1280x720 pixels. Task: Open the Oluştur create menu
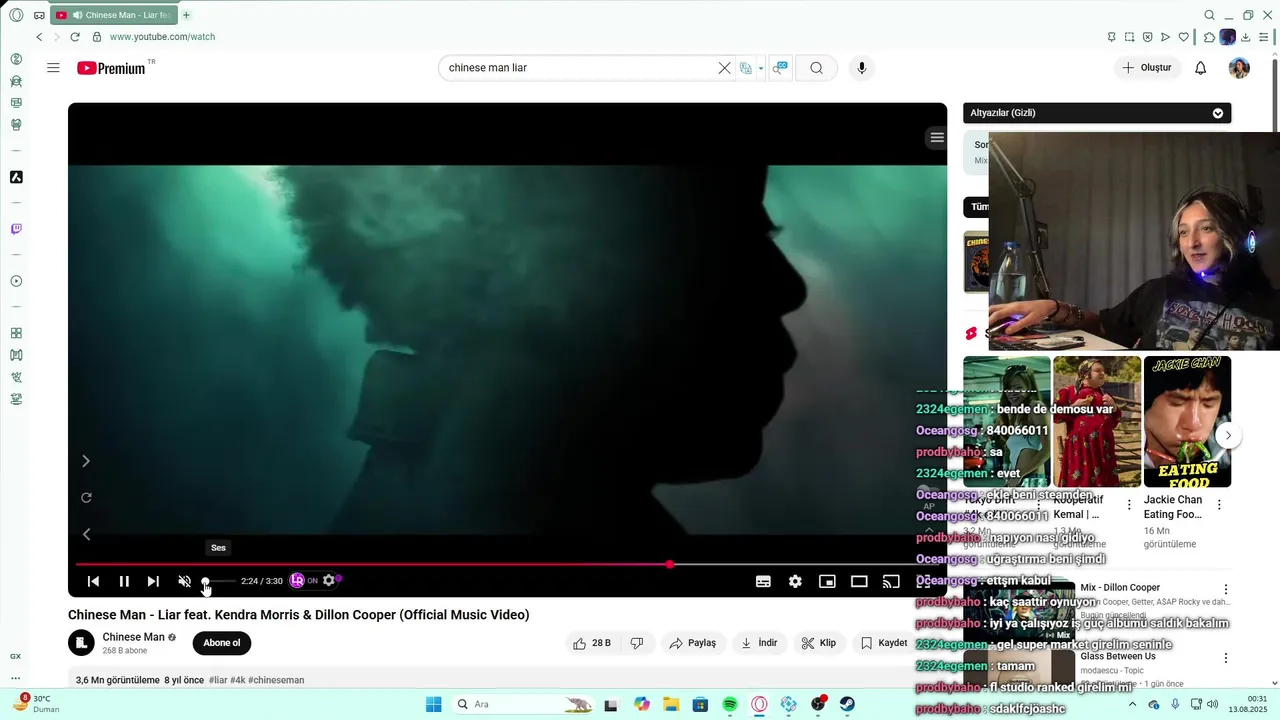(1147, 68)
